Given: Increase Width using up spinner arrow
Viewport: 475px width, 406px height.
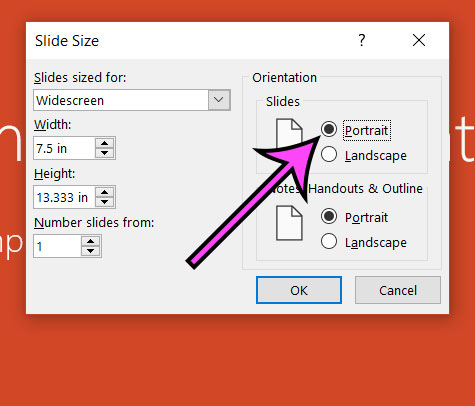Looking at the screenshot, I should [105, 143].
